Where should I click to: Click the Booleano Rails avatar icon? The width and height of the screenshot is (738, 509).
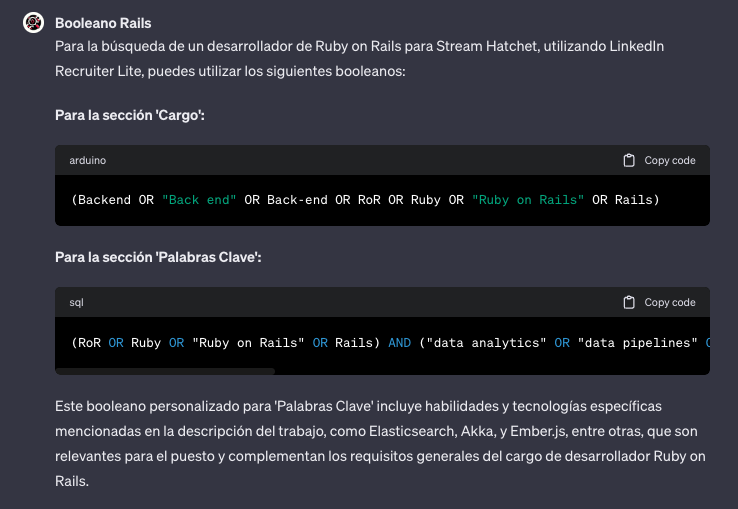point(33,23)
